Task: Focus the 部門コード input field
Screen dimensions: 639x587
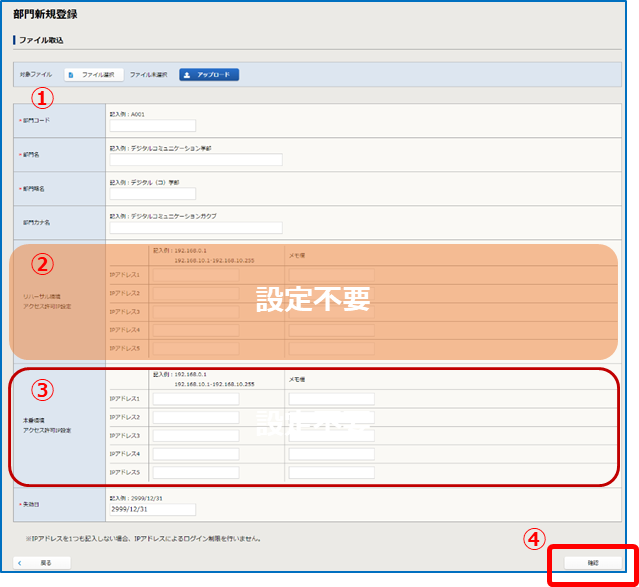Action: click(152, 126)
